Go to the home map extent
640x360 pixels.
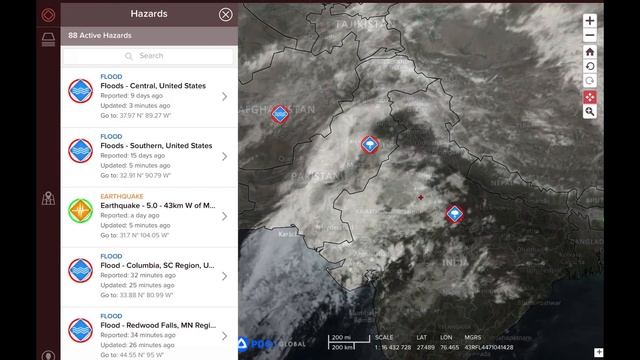(589, 52)
